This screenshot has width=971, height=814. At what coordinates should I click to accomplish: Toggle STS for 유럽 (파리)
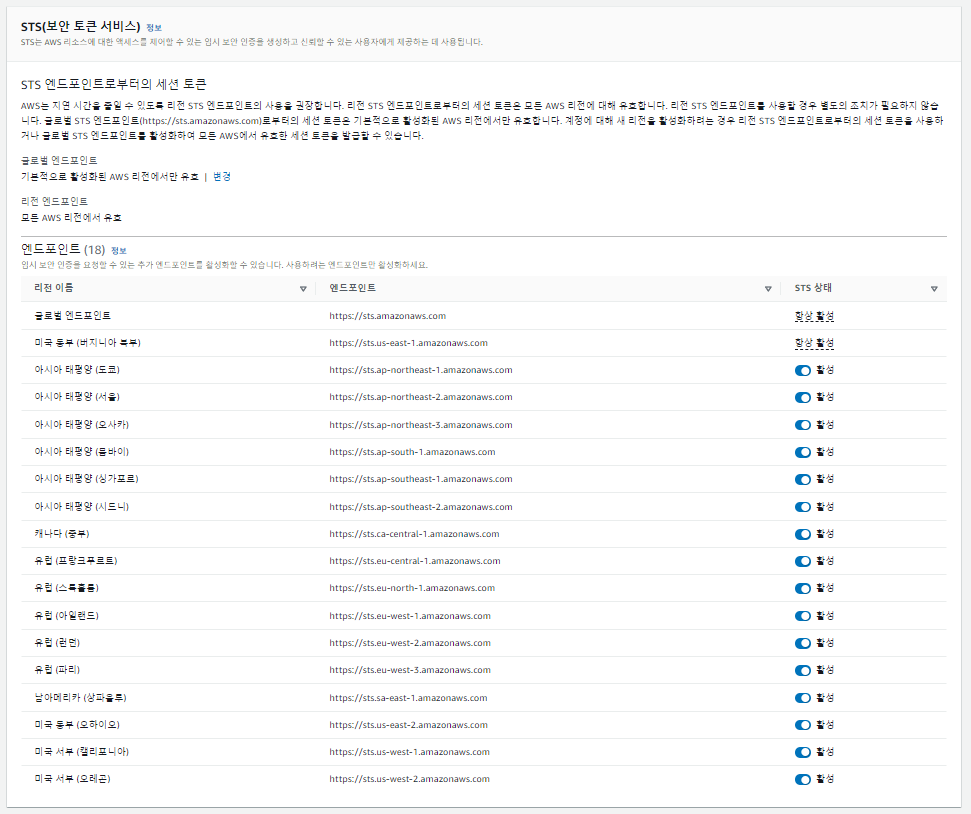click(x=803, y=670)
